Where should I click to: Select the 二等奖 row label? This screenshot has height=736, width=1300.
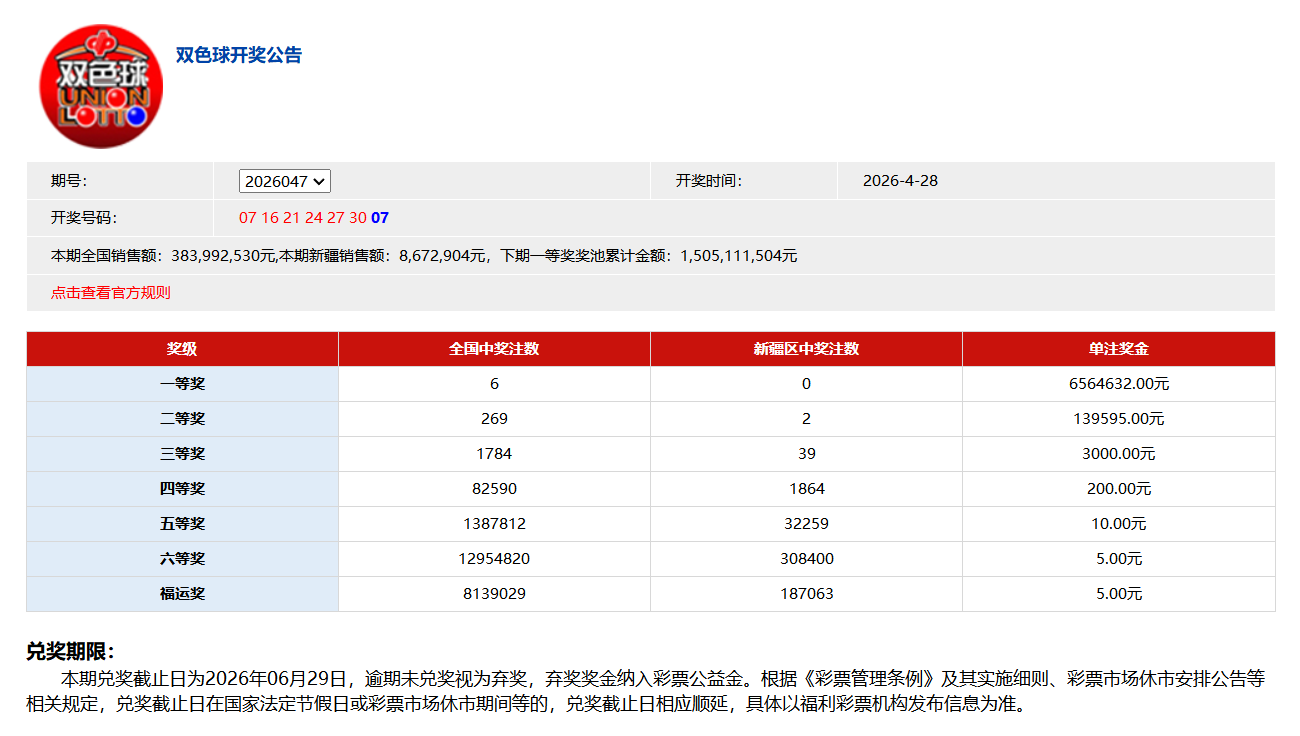[182, 419]
